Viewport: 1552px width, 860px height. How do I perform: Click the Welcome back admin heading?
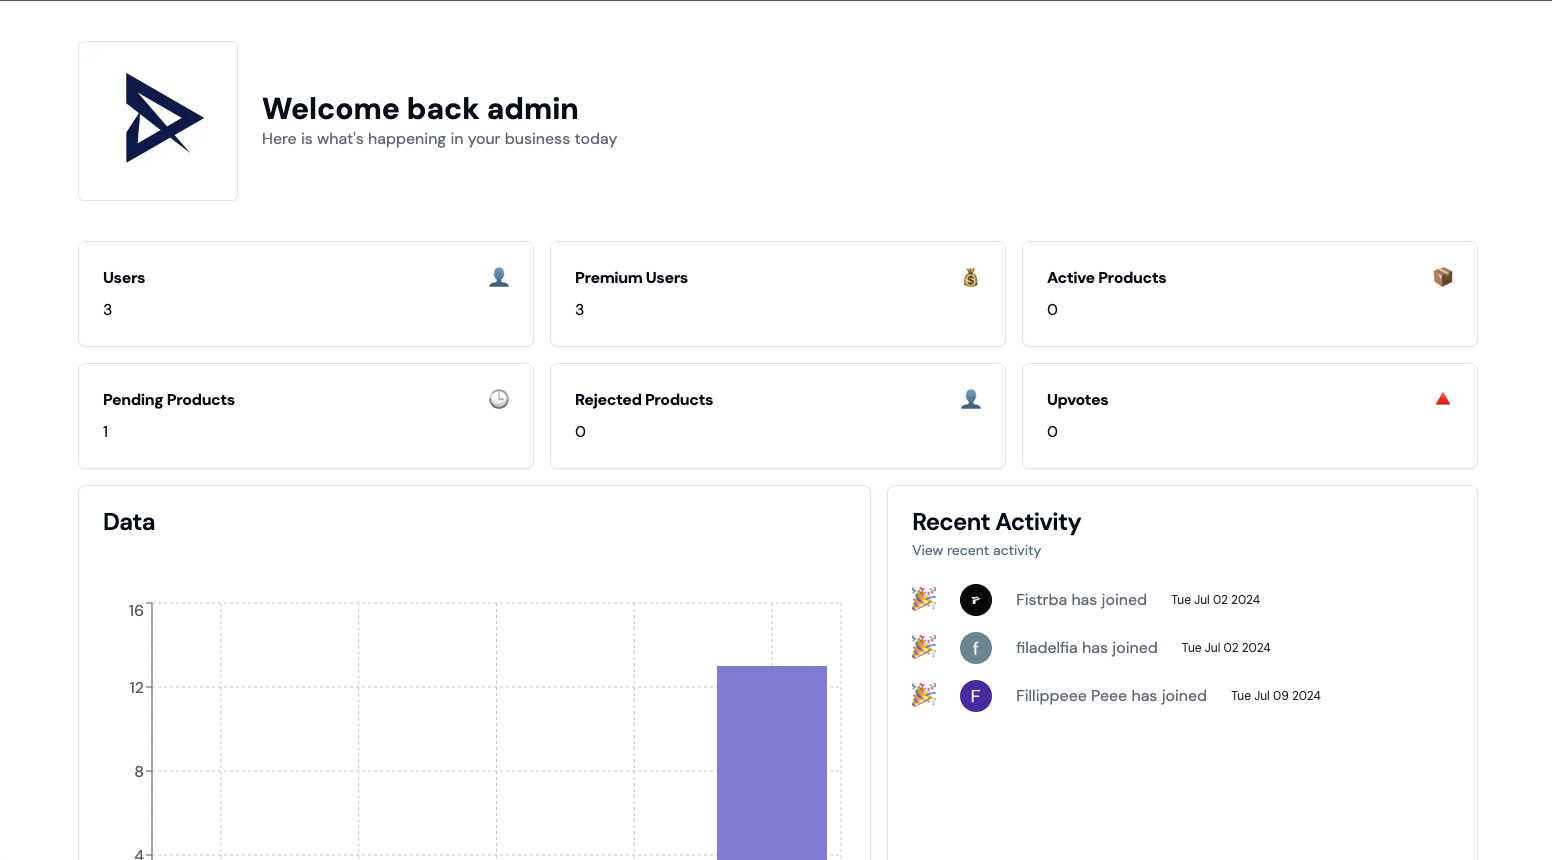point(420,108)
